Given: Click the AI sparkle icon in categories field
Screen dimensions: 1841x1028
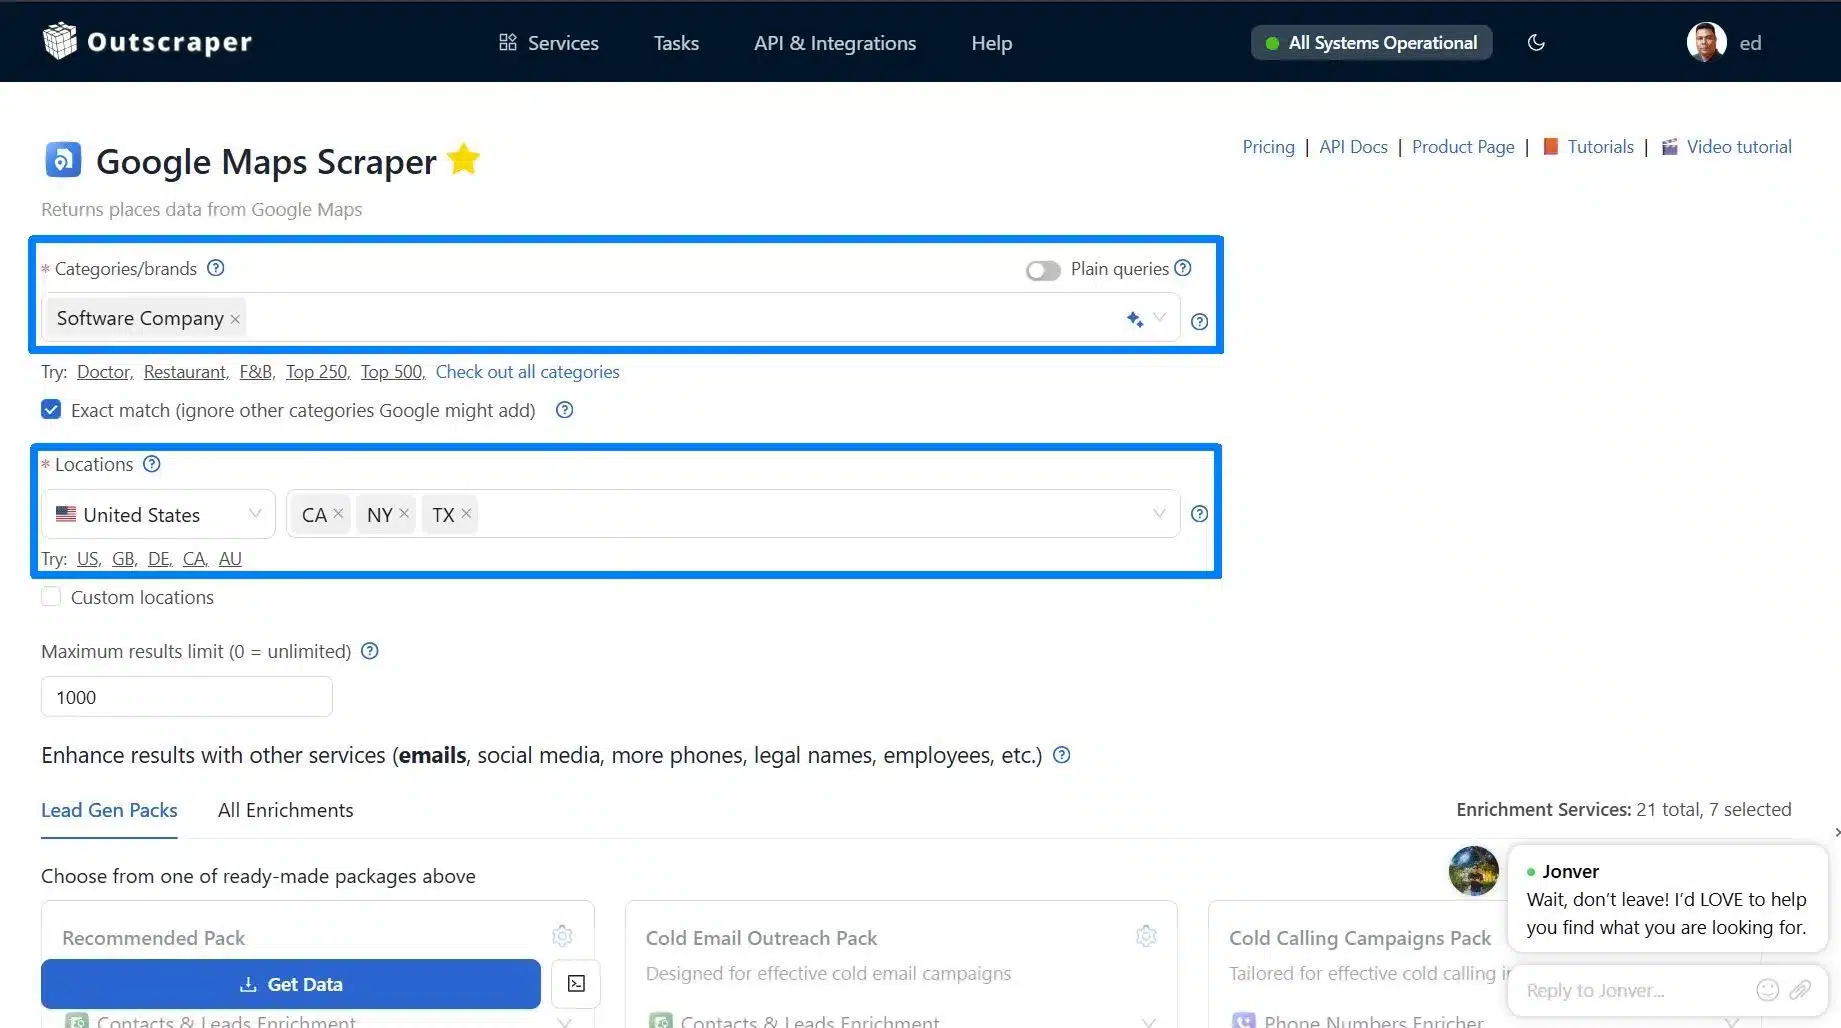Looking at the screenshot, I should [1134, 319].
